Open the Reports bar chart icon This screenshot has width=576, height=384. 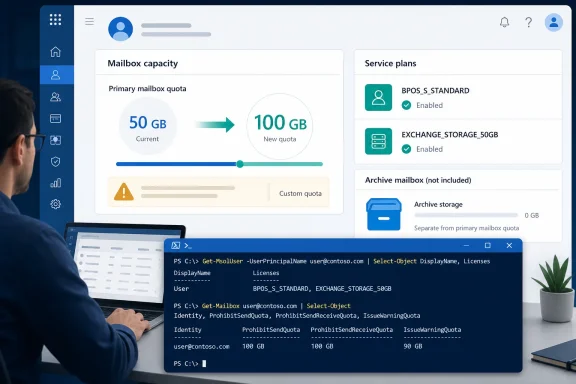click(x=55, y=183)
